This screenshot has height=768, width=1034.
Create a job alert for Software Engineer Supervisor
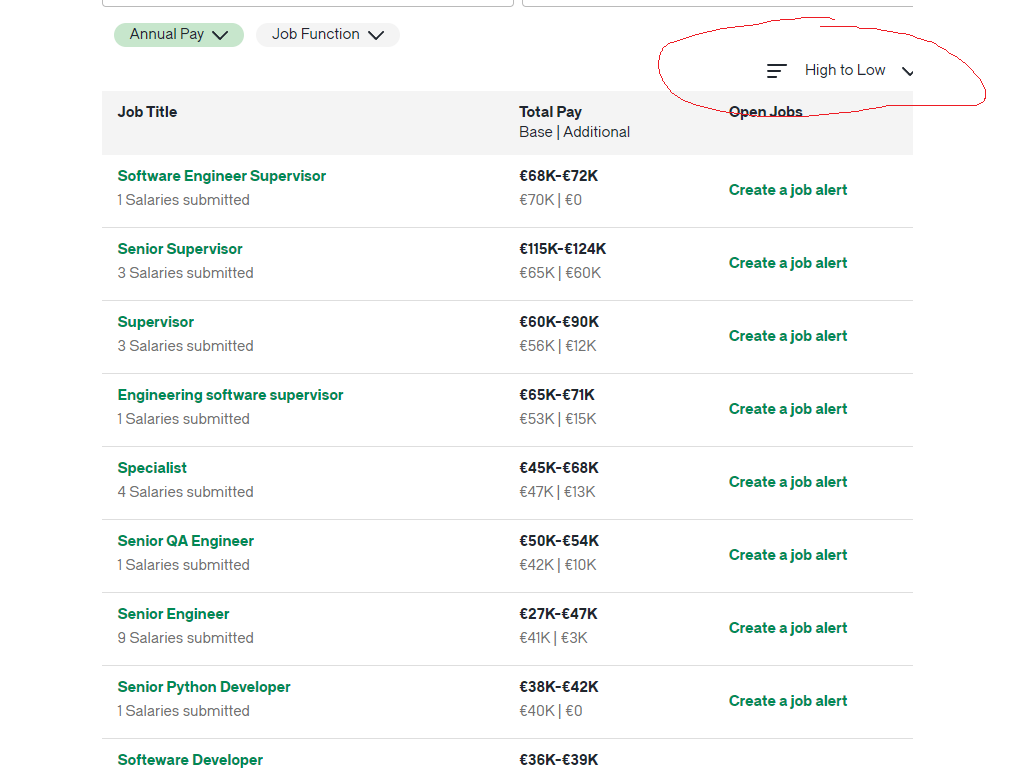tap(788, 190)
